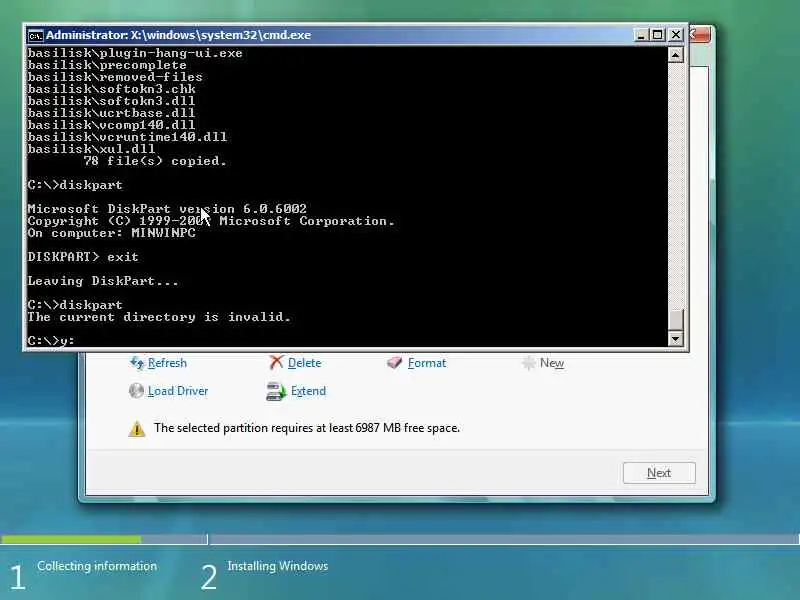Click 'basilisk\softokn3.chk' line
This screenshot has height=600, width=800.
click(111, 89)
